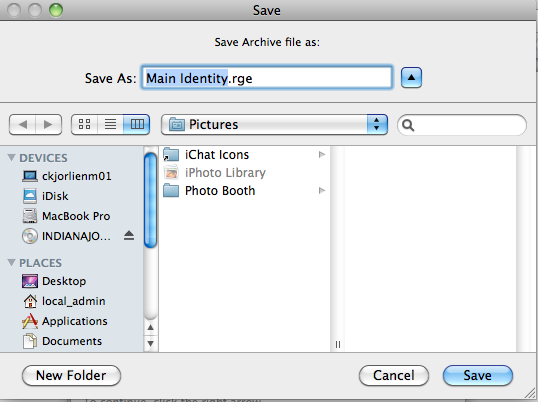Switch to list view
The height and width of the screenshot is (402, 538).
coord(110,124)
